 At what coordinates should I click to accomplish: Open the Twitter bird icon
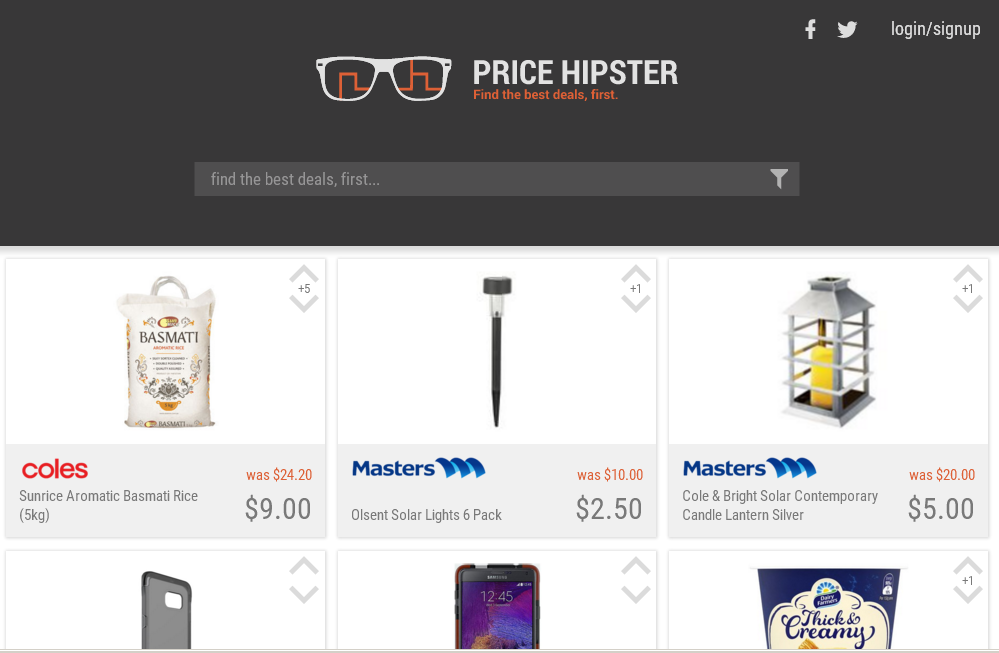(x=847, y=29)
